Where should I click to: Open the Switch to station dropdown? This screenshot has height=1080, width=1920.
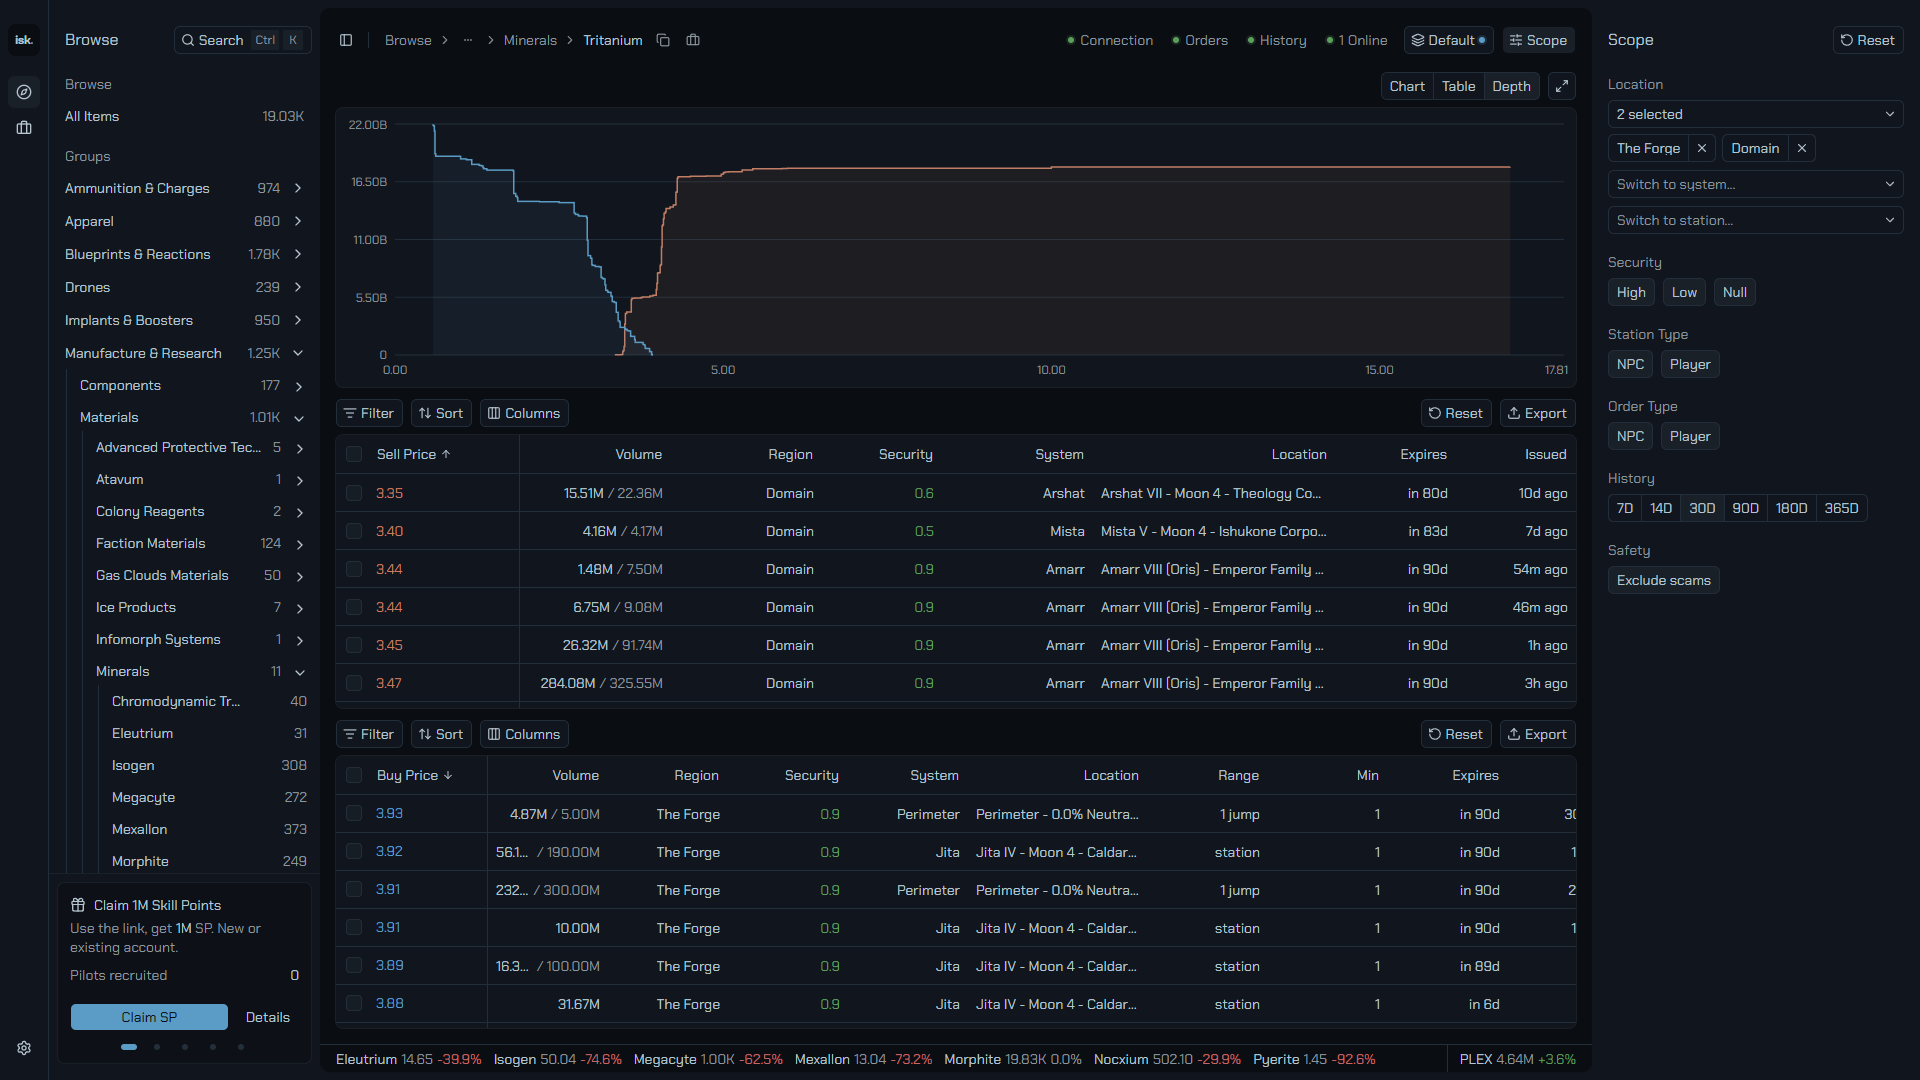coord(1755,220)
